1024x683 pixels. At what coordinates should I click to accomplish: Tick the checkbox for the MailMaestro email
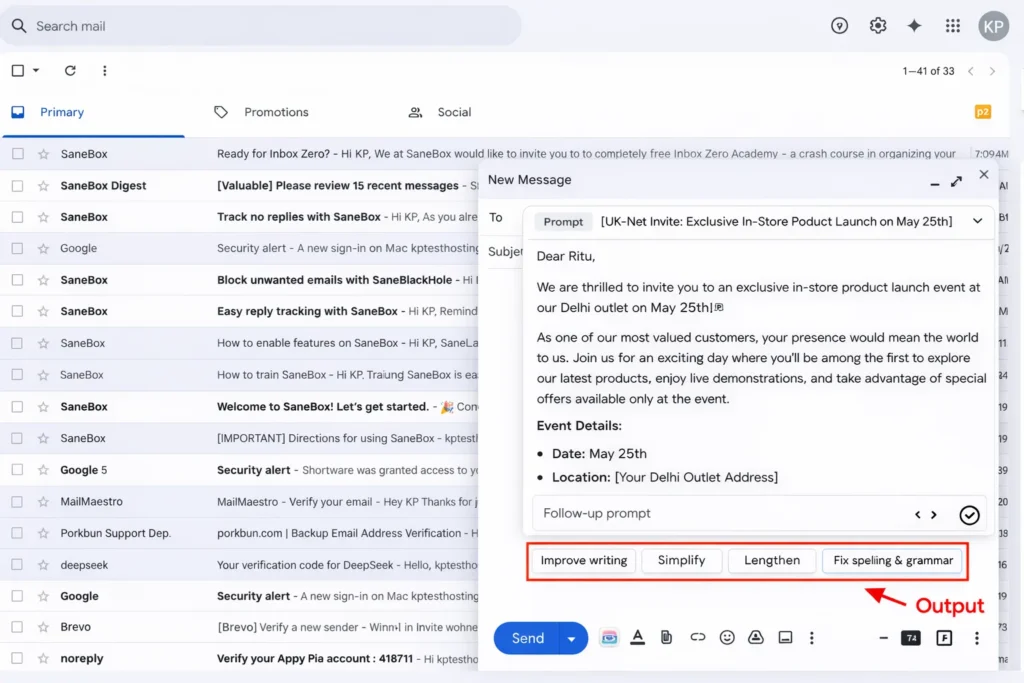pos(18,501)
